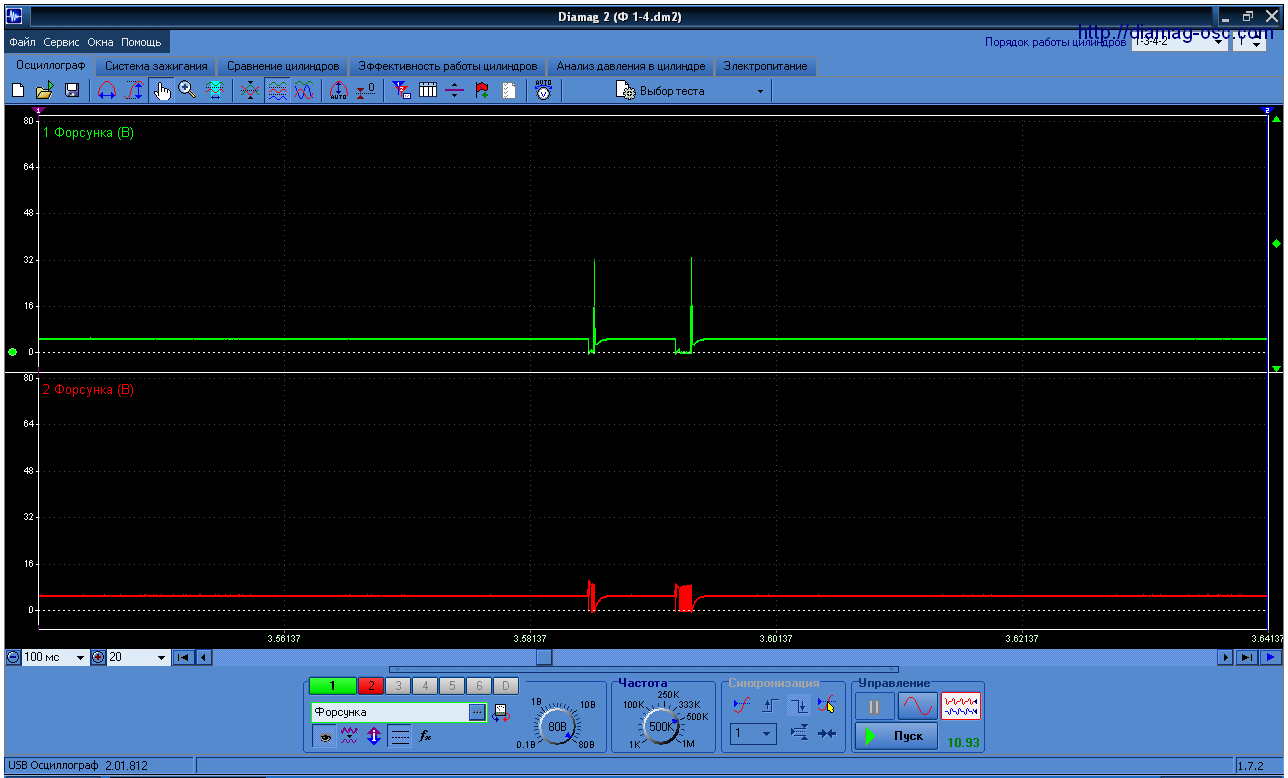Switch to the Система зажигания tab
1288x778 pixels.
click(156, 66)
